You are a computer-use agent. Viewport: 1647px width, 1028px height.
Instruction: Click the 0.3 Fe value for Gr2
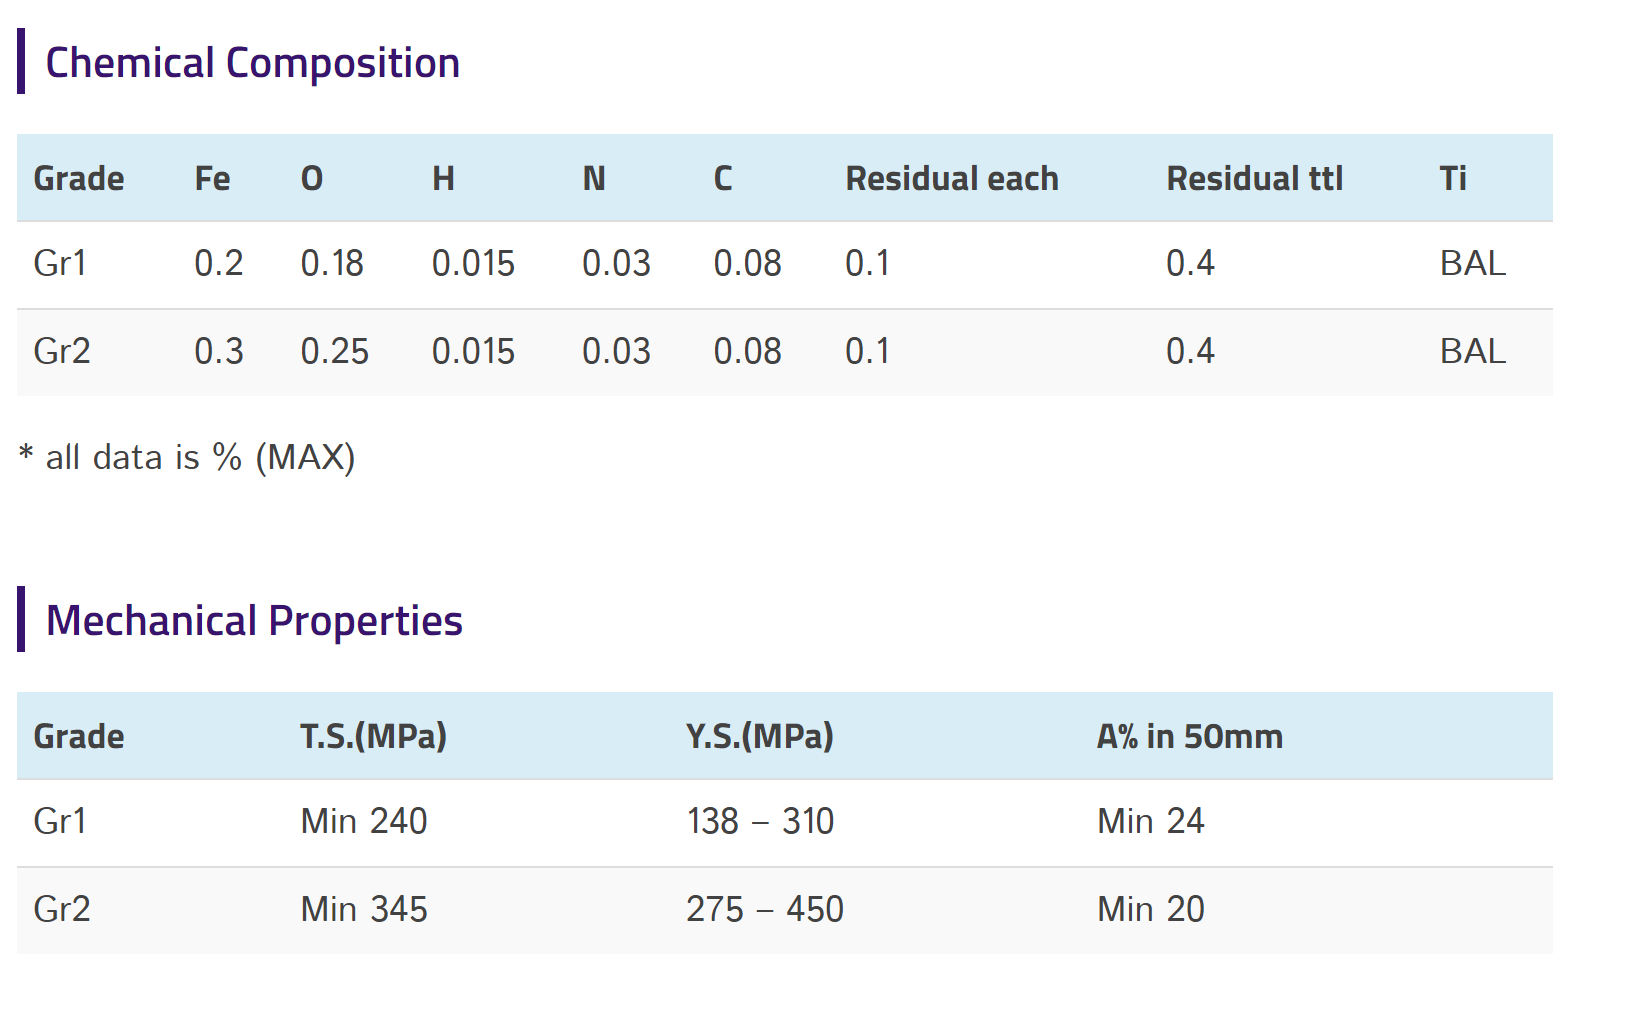coord(219,352)
